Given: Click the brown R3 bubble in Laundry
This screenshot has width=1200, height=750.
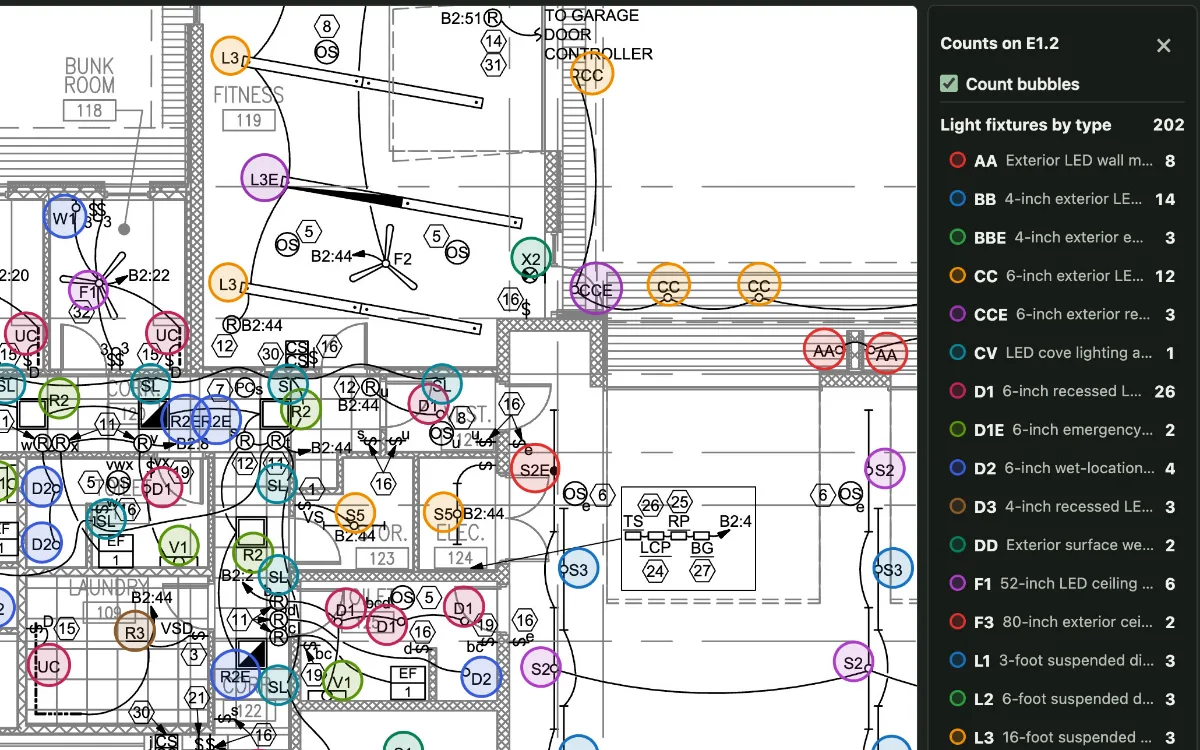Looking at the screenshot, I should pos(134,632).
